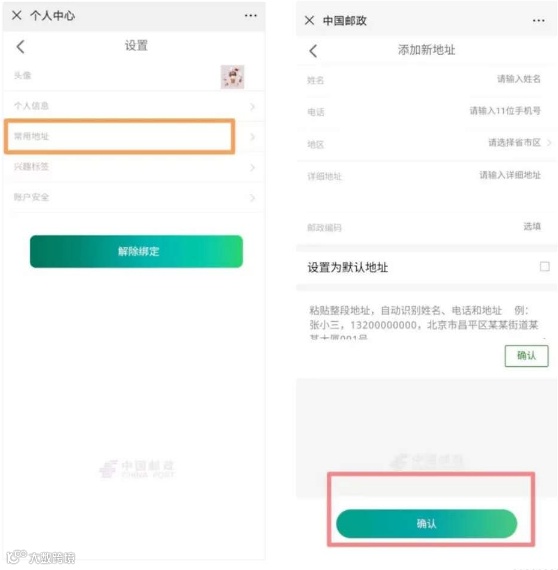
Task: Close the 中国邮政 page with X
Action: click(309, 20)
